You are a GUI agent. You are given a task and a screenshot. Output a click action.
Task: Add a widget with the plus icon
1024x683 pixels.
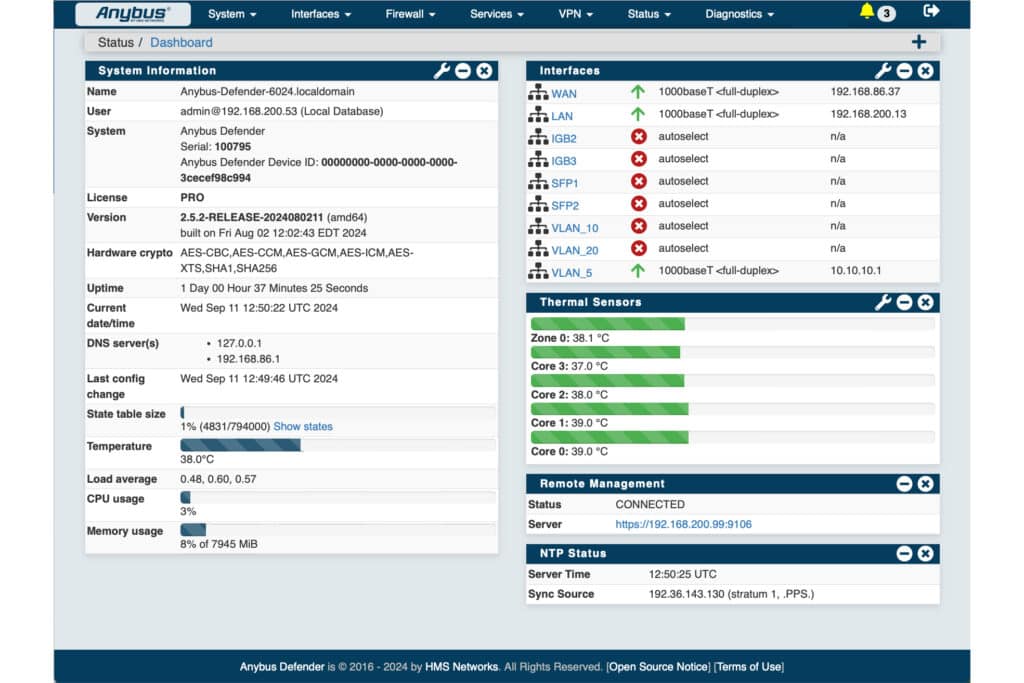pyautogui.click(x=919, y=42)
